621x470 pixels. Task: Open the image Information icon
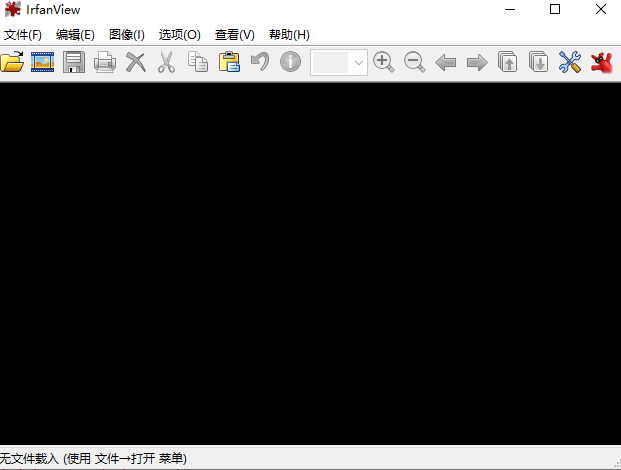[291, 62]
